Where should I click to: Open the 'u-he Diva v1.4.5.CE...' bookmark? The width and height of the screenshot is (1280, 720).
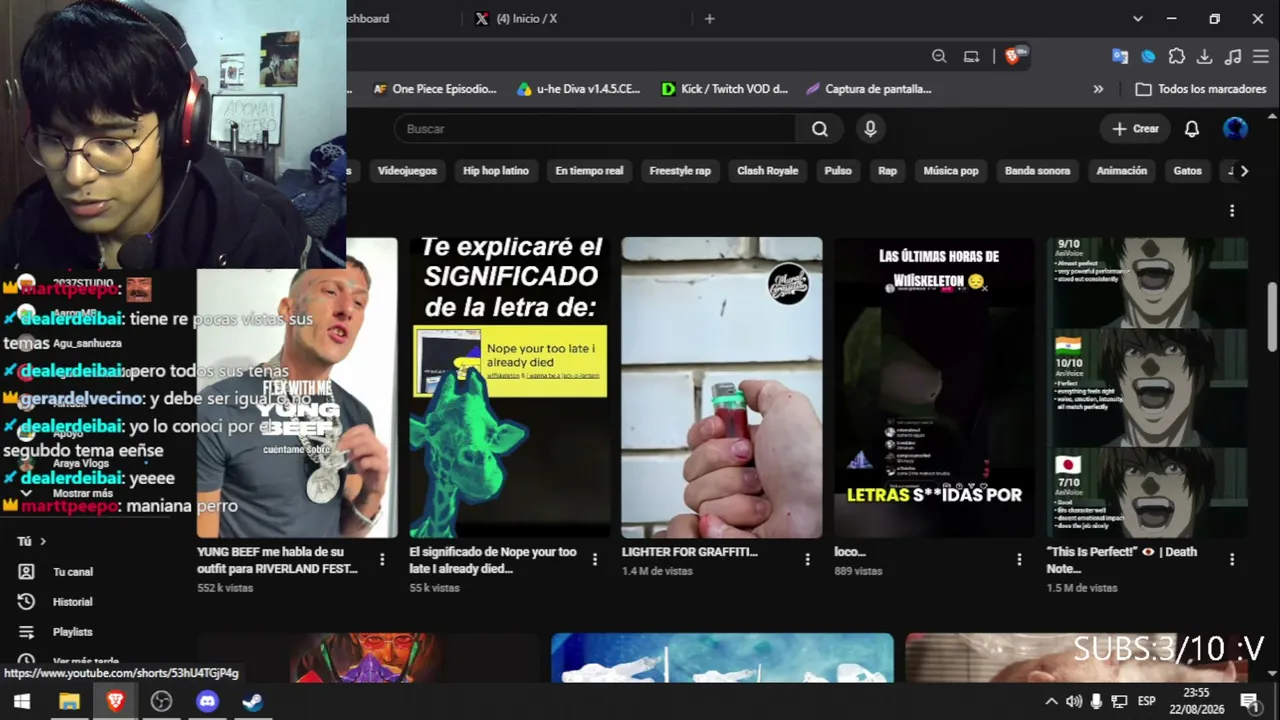click(579, 89)
